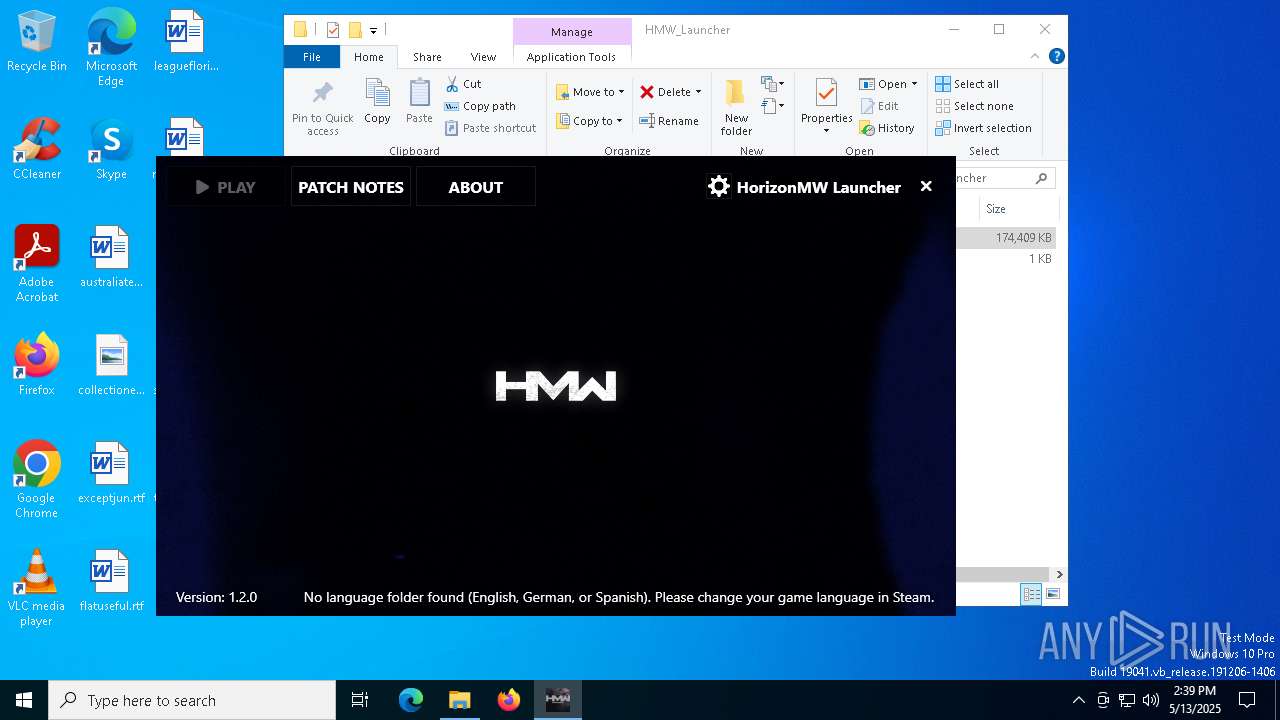
Task: Expand the New item dropdown
Action: (x=772, y=84)
